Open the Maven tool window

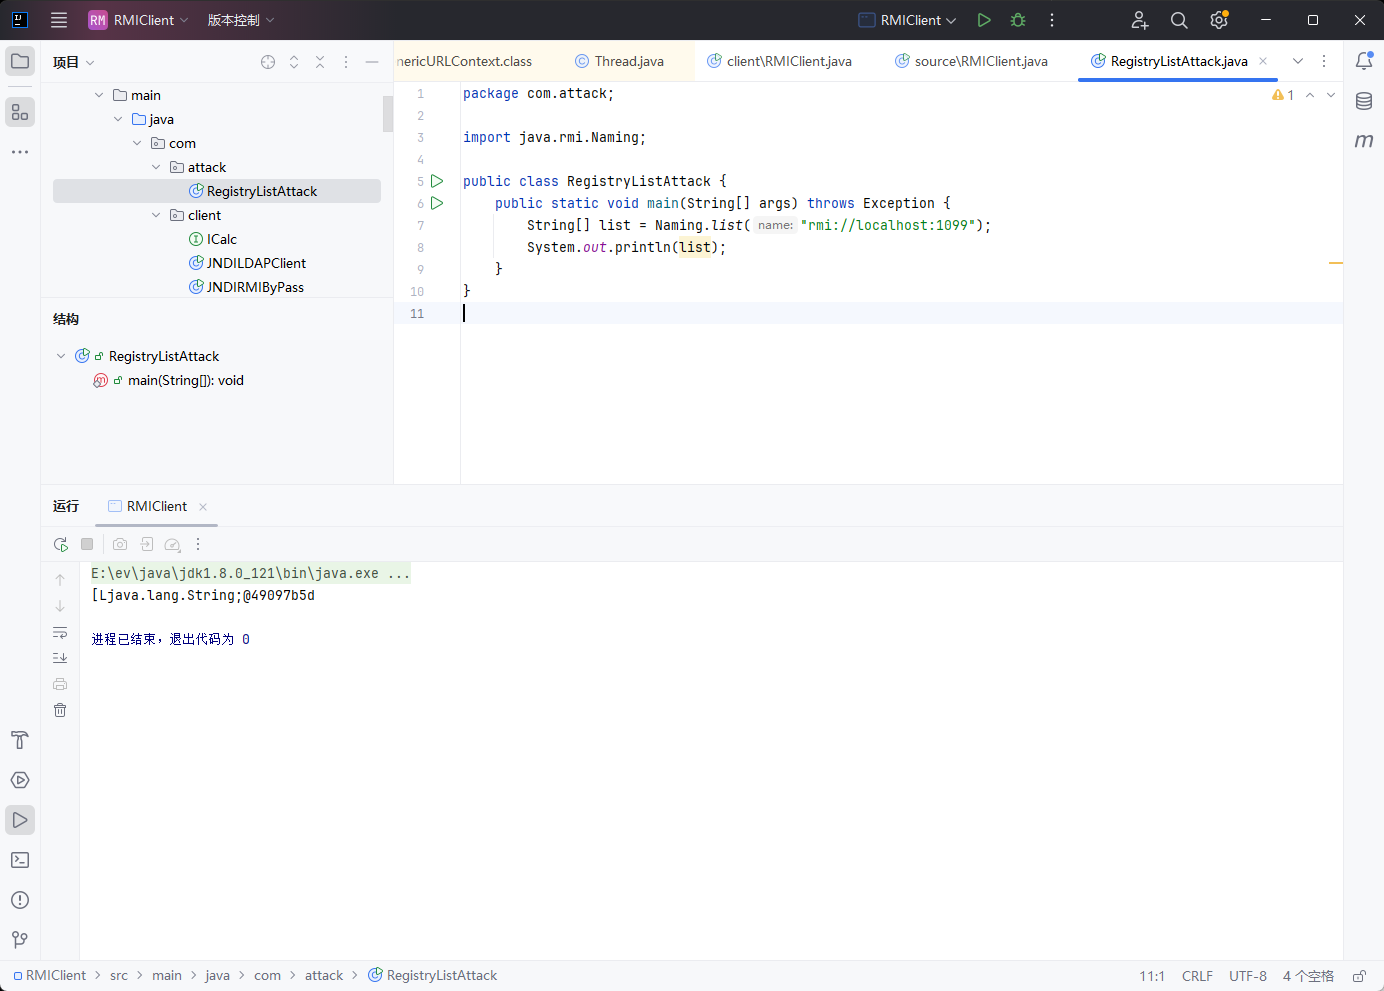click(1364, 141)
